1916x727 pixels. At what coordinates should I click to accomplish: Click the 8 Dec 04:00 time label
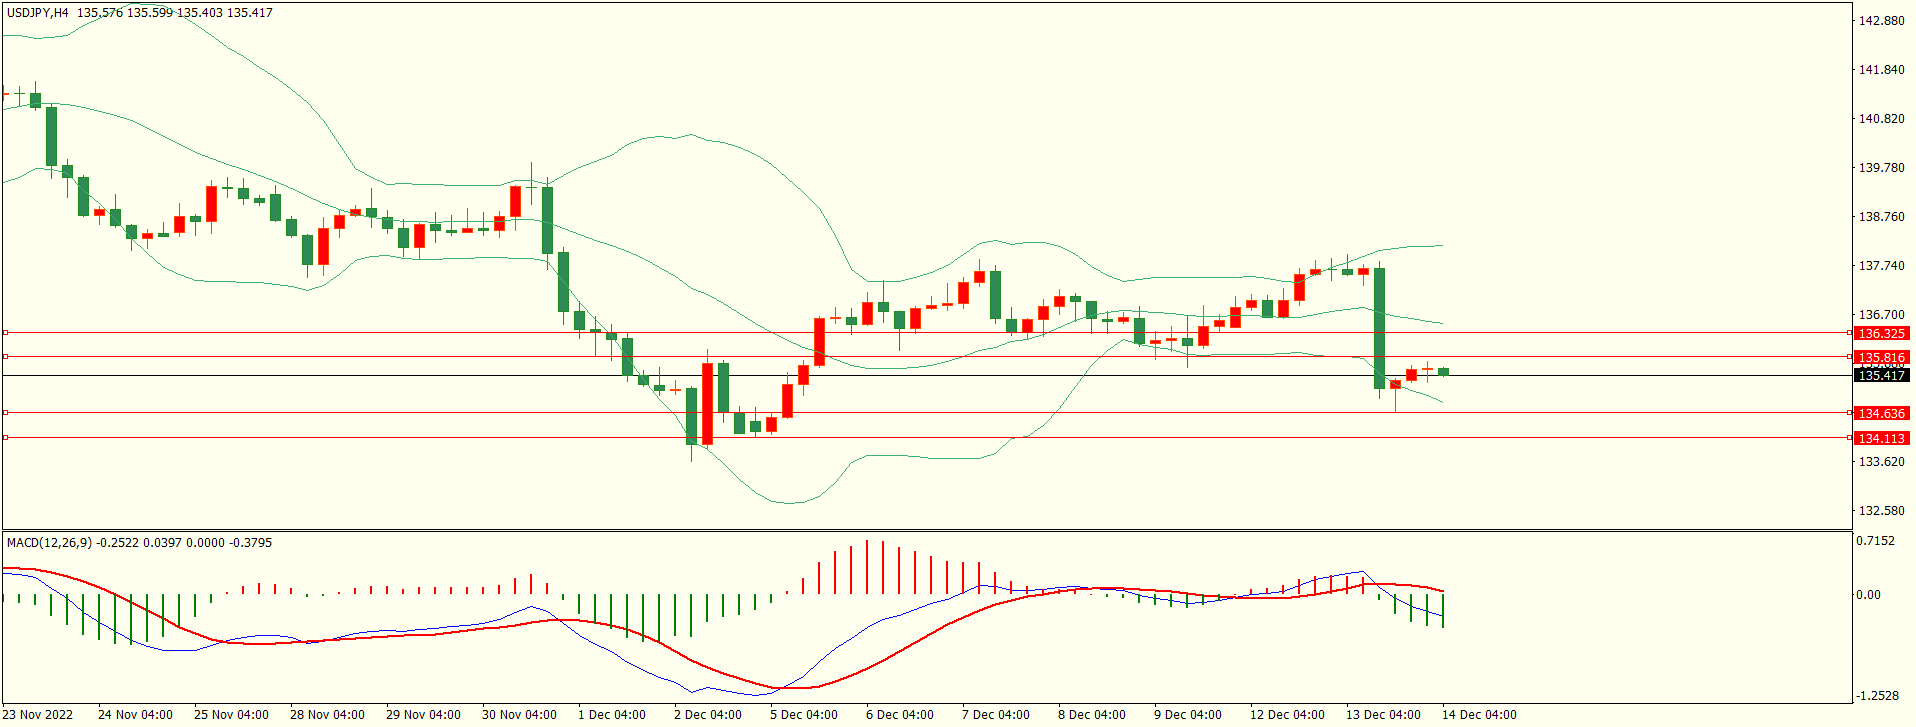(x=1092, y=715)
